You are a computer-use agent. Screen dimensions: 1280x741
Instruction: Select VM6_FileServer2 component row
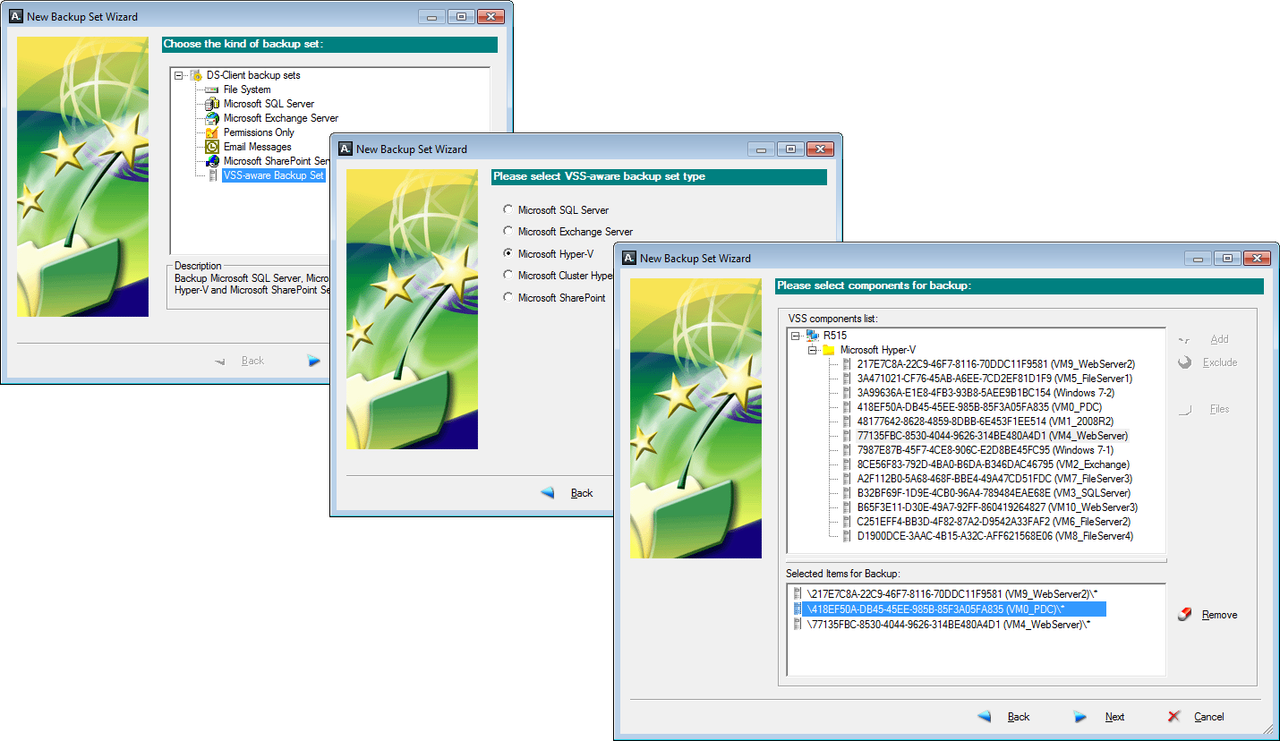[994, 522]
